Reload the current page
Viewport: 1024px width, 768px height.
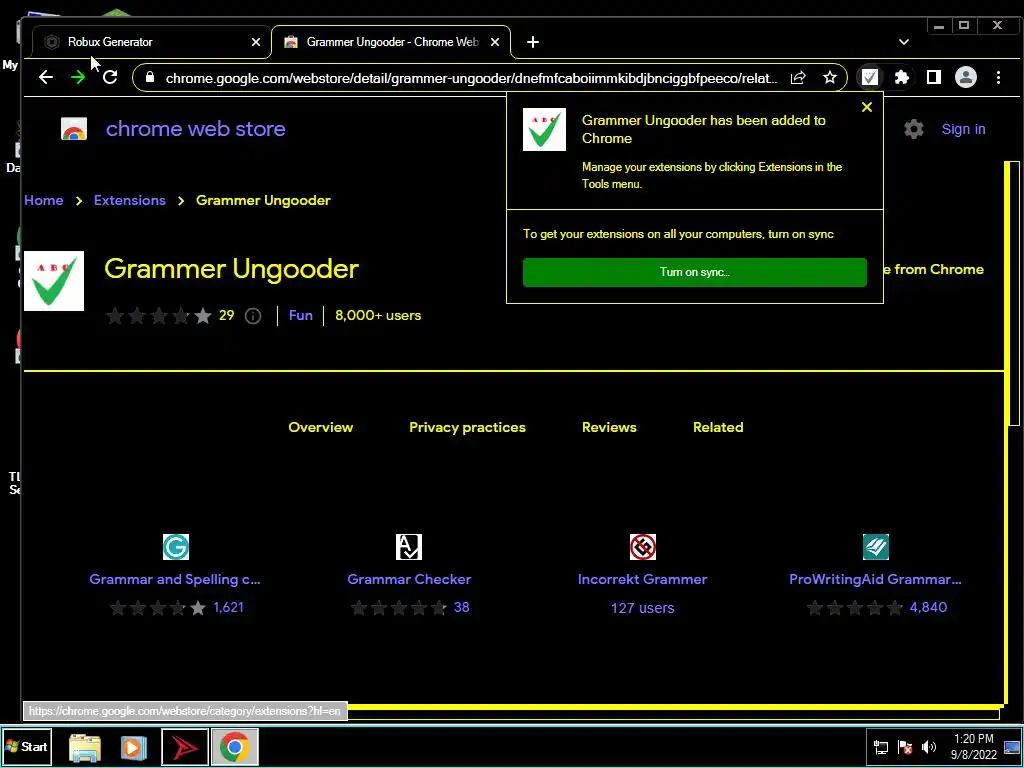[110, 78]
